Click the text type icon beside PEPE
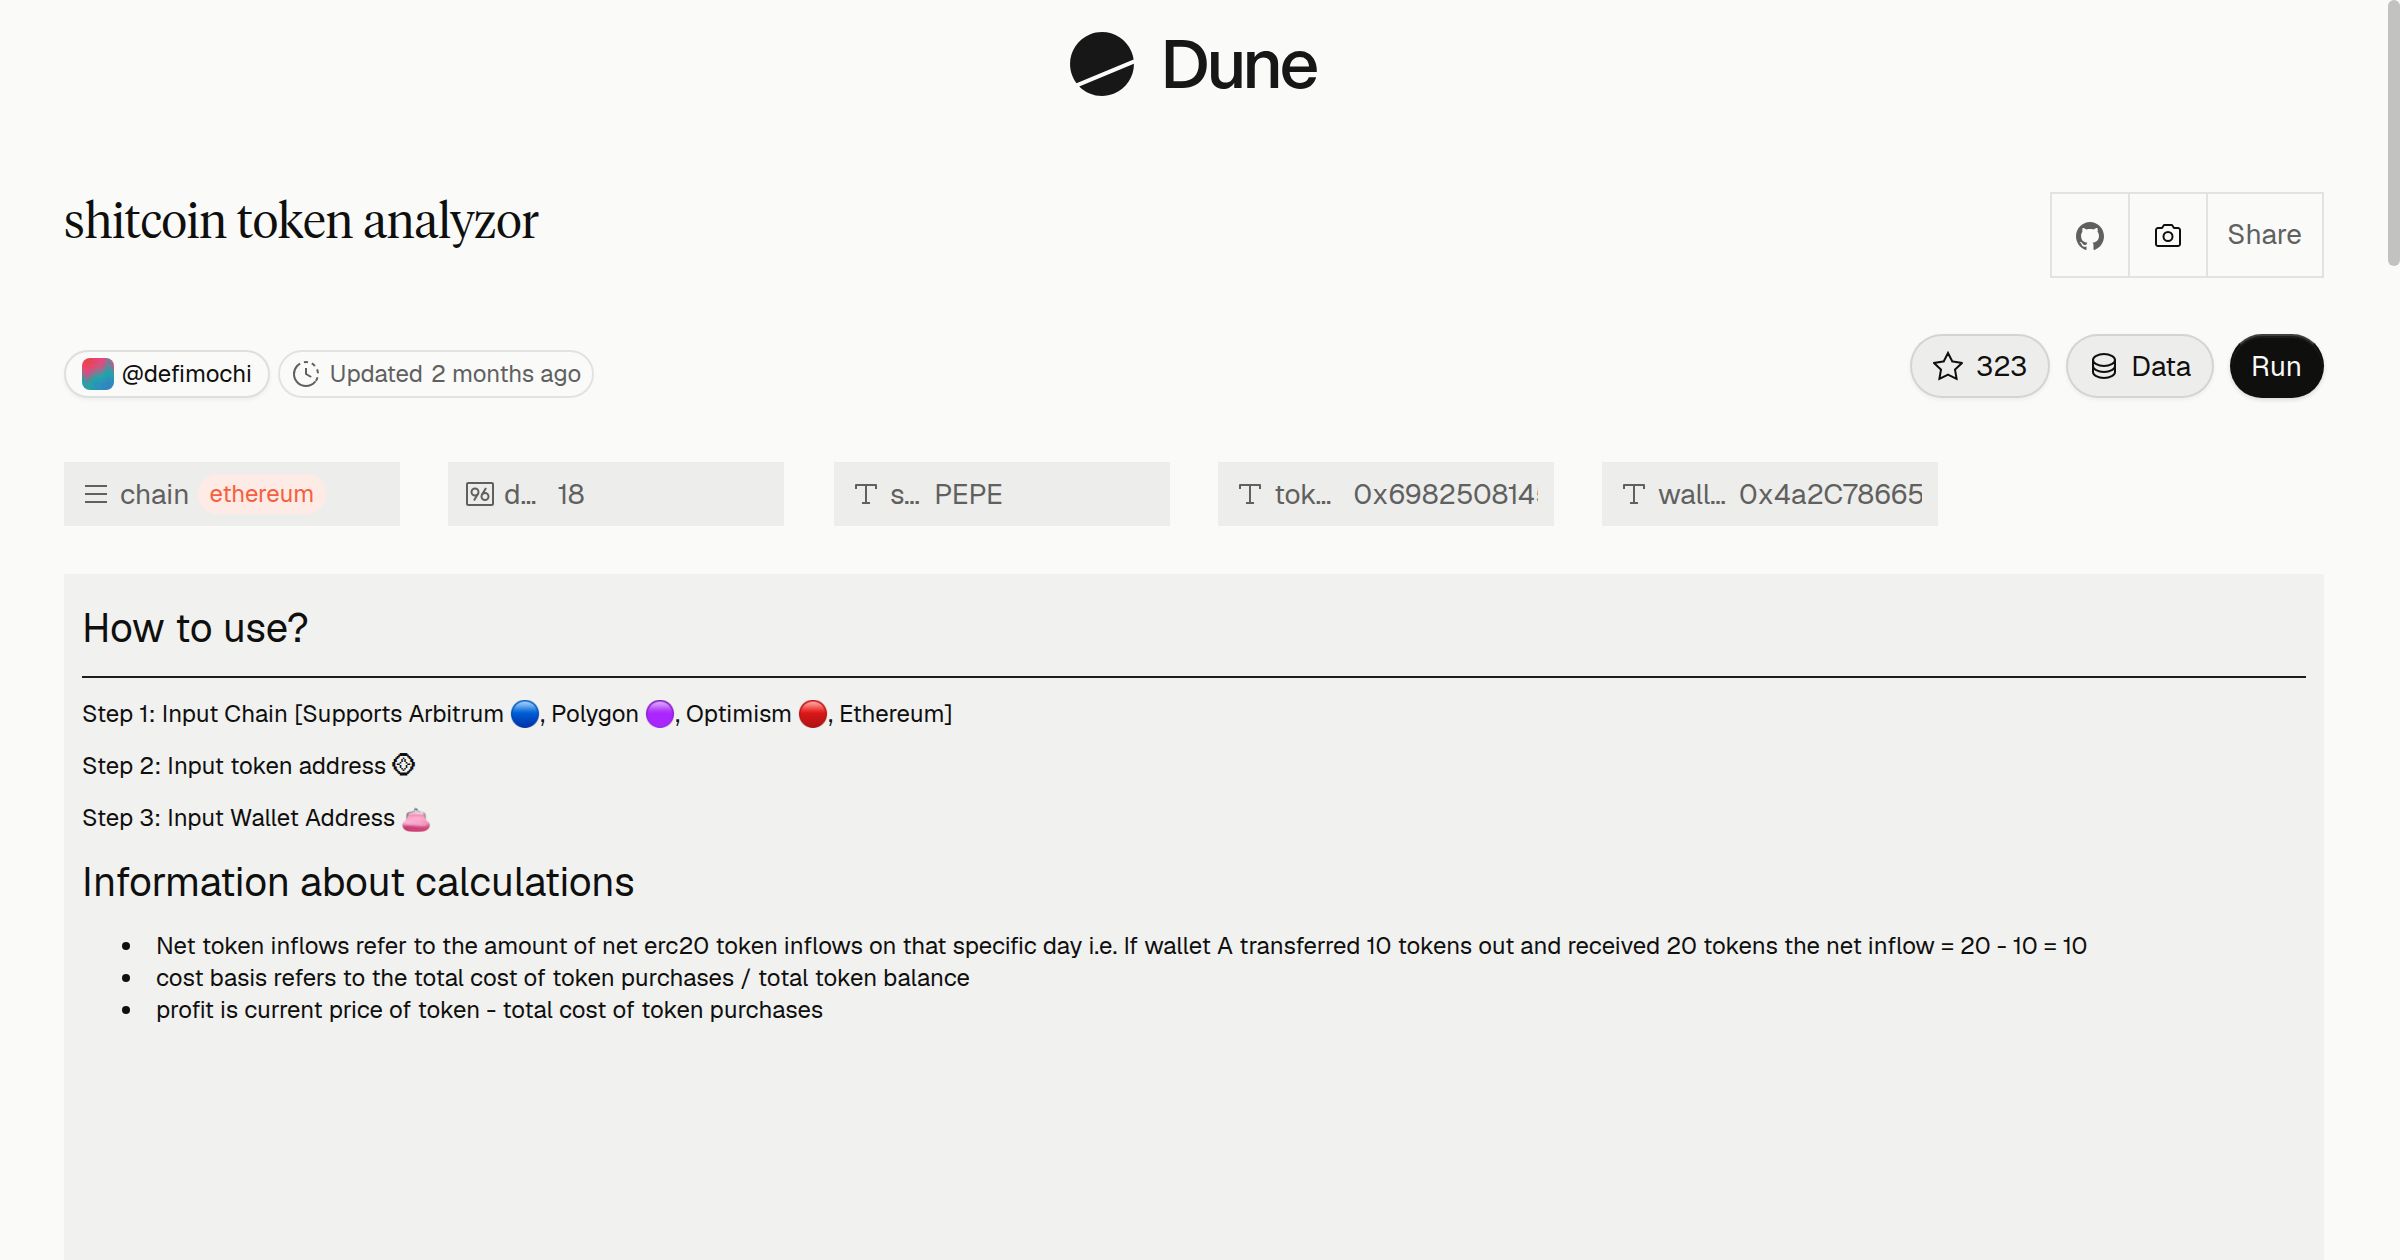The image size is (2400, 1260). click(x=866, y=494)
